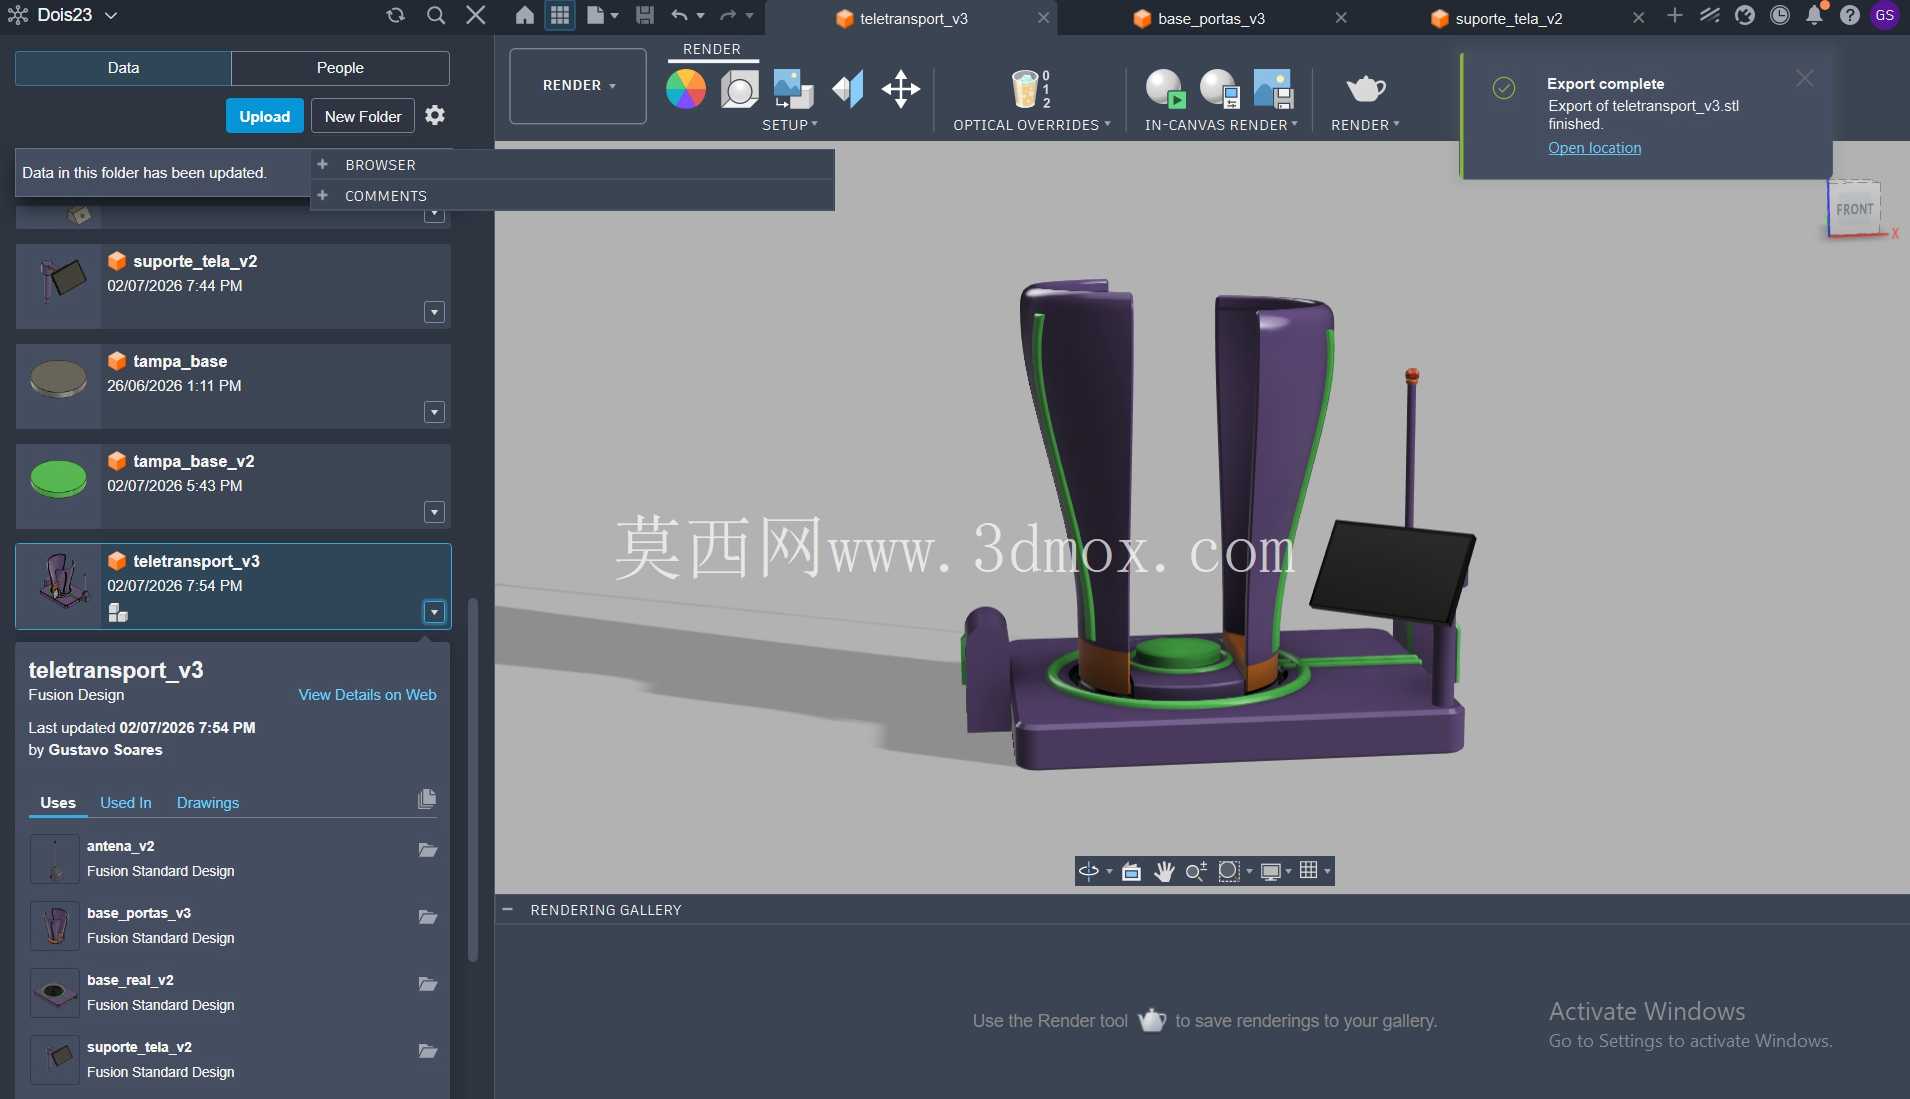The width and height of the screenshot is (1910, 1099).
Task: Undo the last action
Action: click(680, 15)
